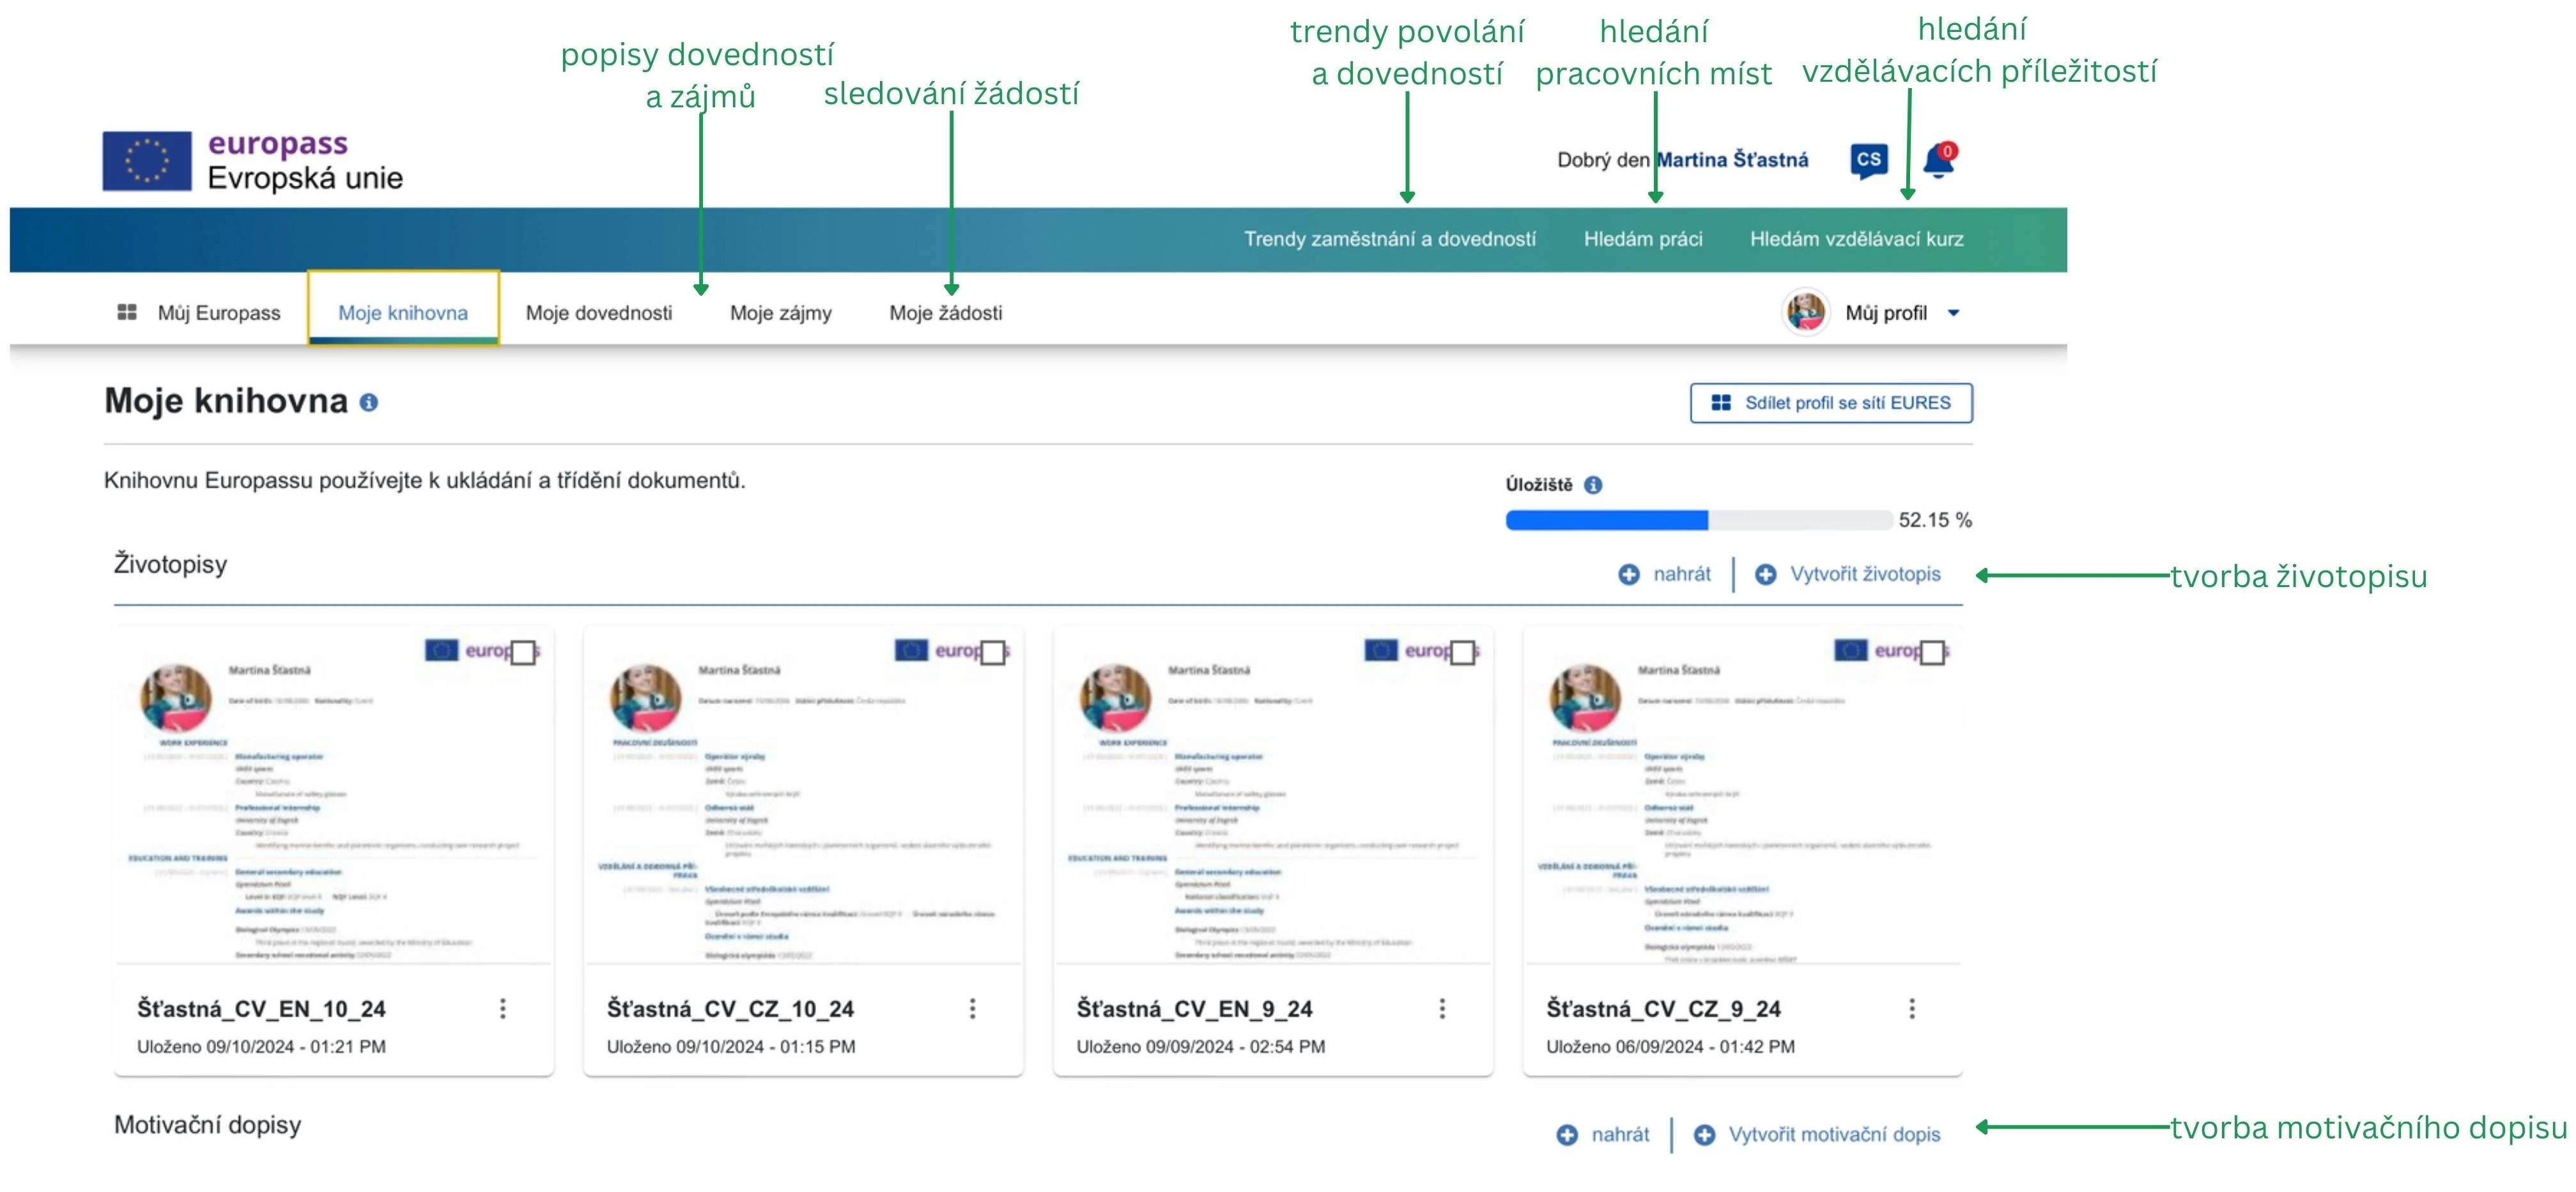
Task: Click the info icon next to Úložiště
Action: (x=1593, y=485)
